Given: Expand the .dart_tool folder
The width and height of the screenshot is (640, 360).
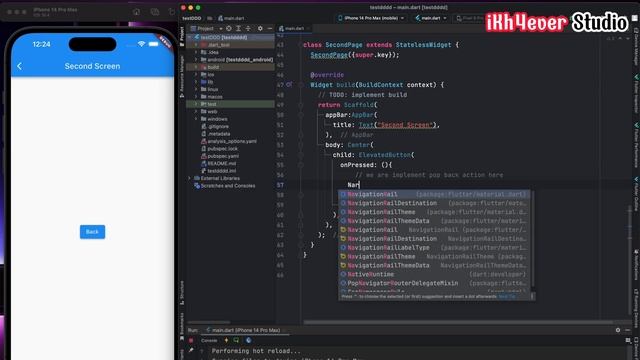Looking at the screenshot, I should click(196, 44).
